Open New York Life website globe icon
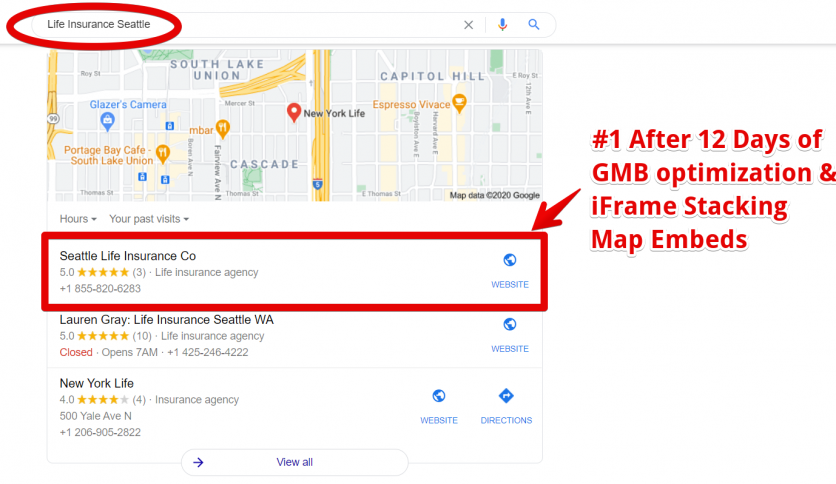This screenshot has width=836, height=484. click(438, 397)
